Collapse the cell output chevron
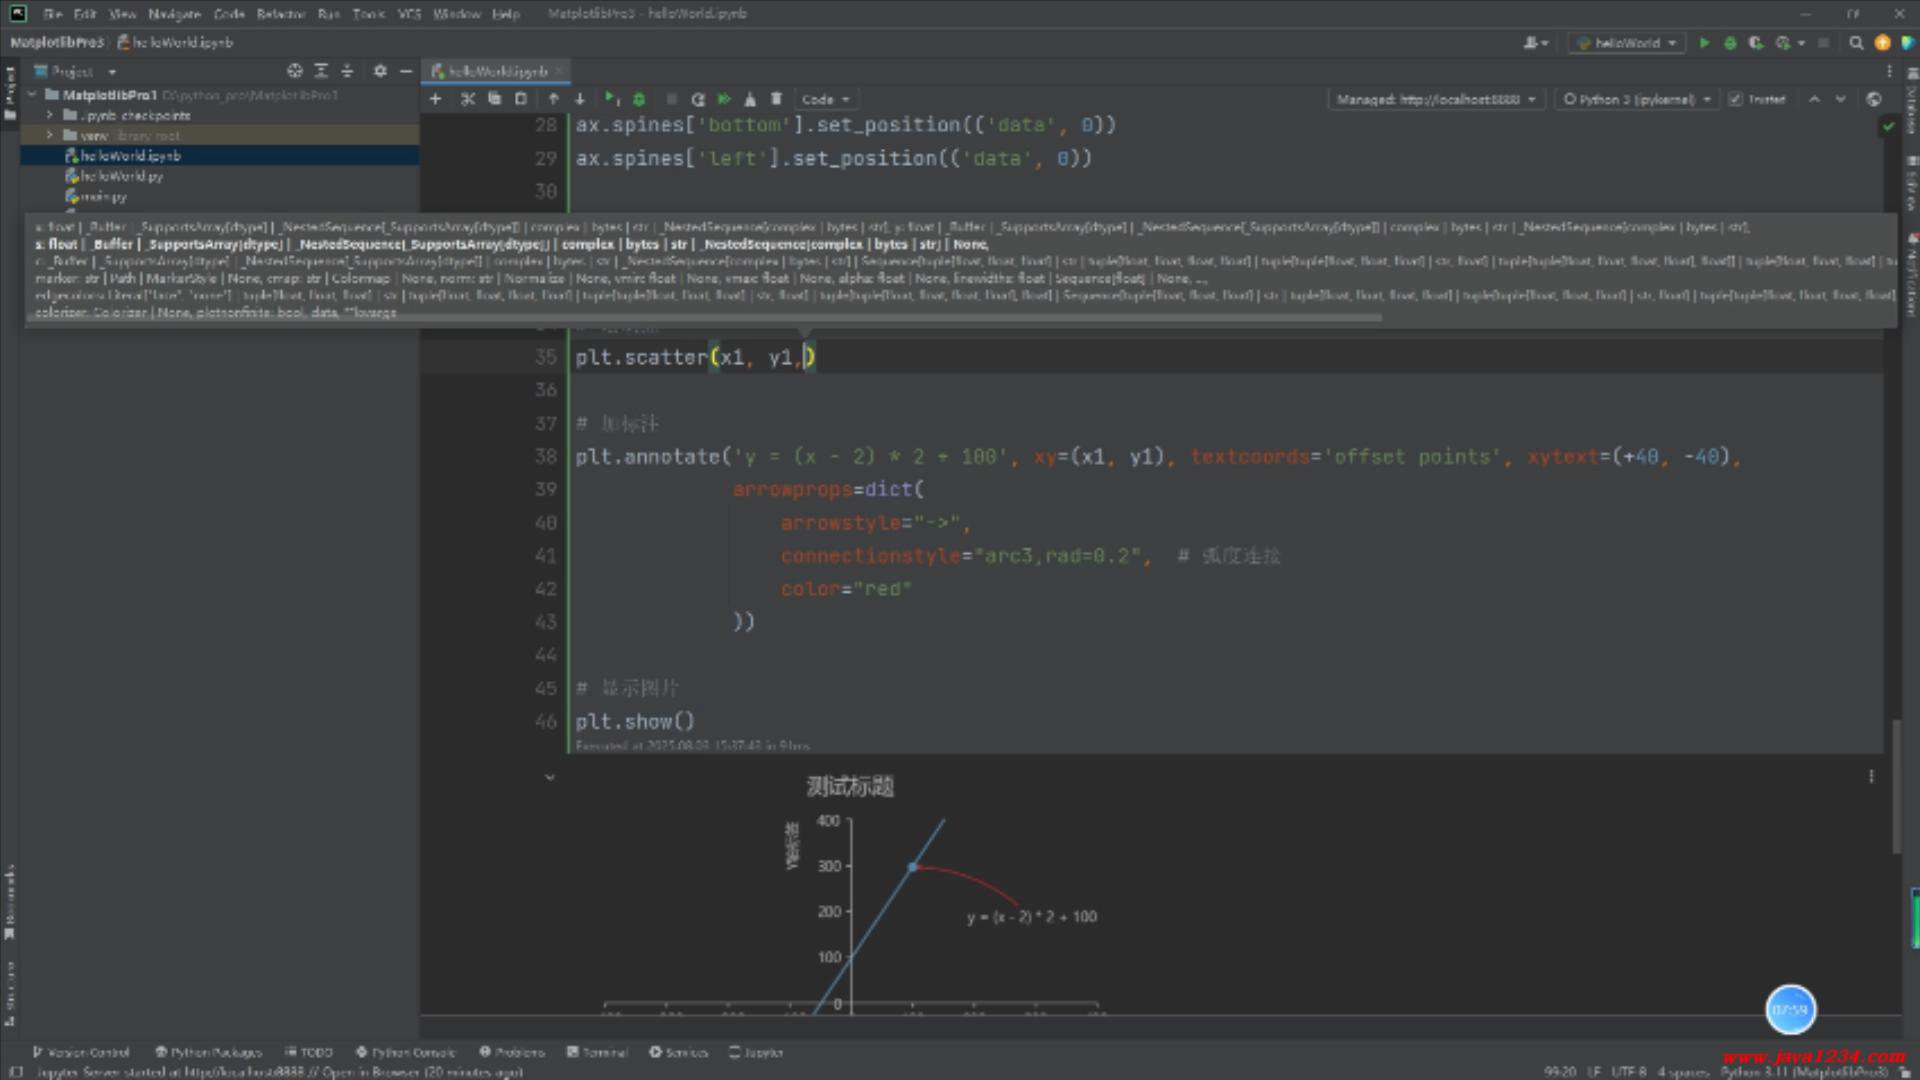 pyautogui.click(x=549, y=777)
